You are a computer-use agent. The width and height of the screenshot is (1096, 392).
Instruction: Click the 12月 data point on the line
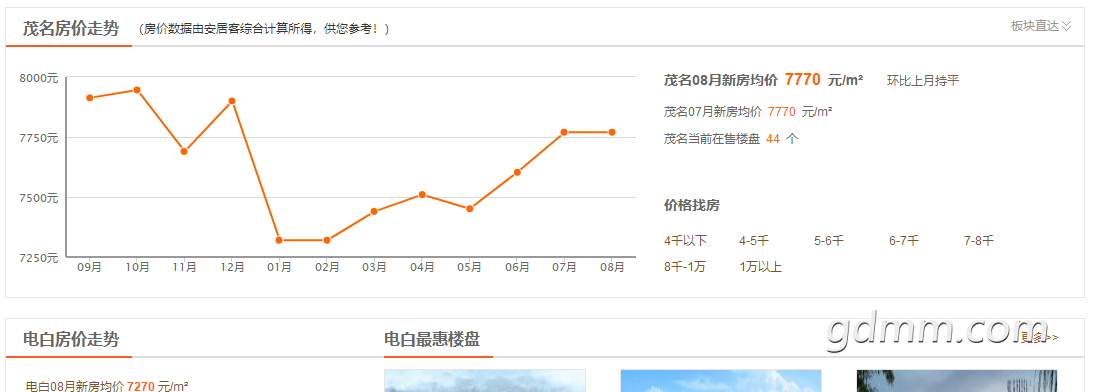(x=232, y=101)
